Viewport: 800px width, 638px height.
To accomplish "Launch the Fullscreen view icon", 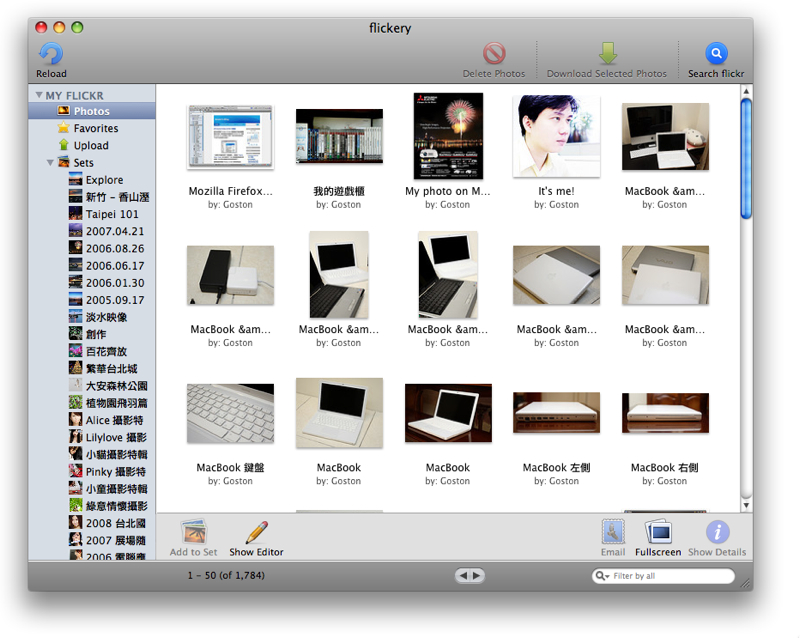I will [658, 532].
